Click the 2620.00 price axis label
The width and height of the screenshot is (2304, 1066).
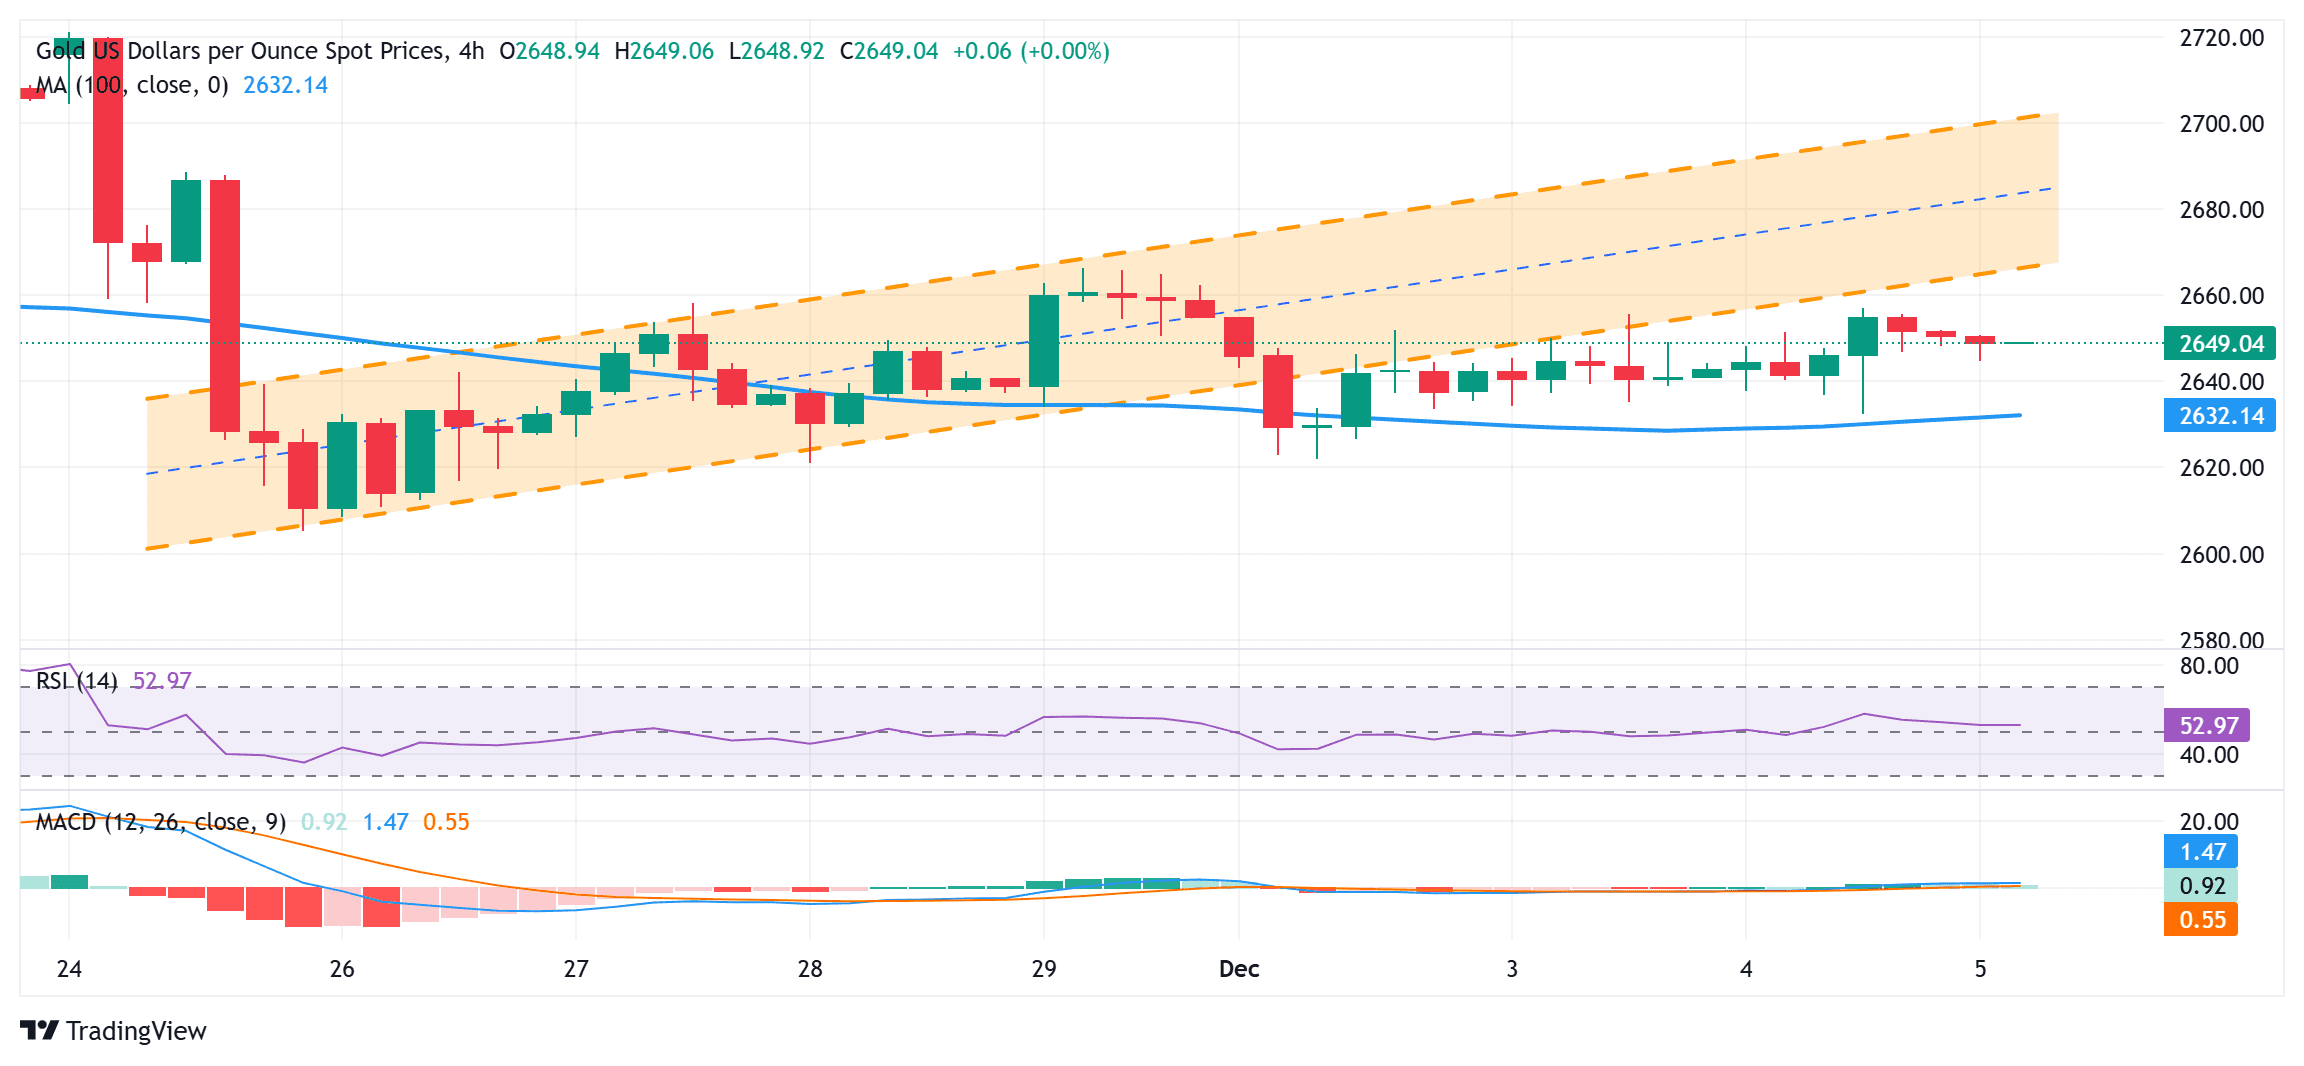pyautogui.click(x=2222, y=468)
